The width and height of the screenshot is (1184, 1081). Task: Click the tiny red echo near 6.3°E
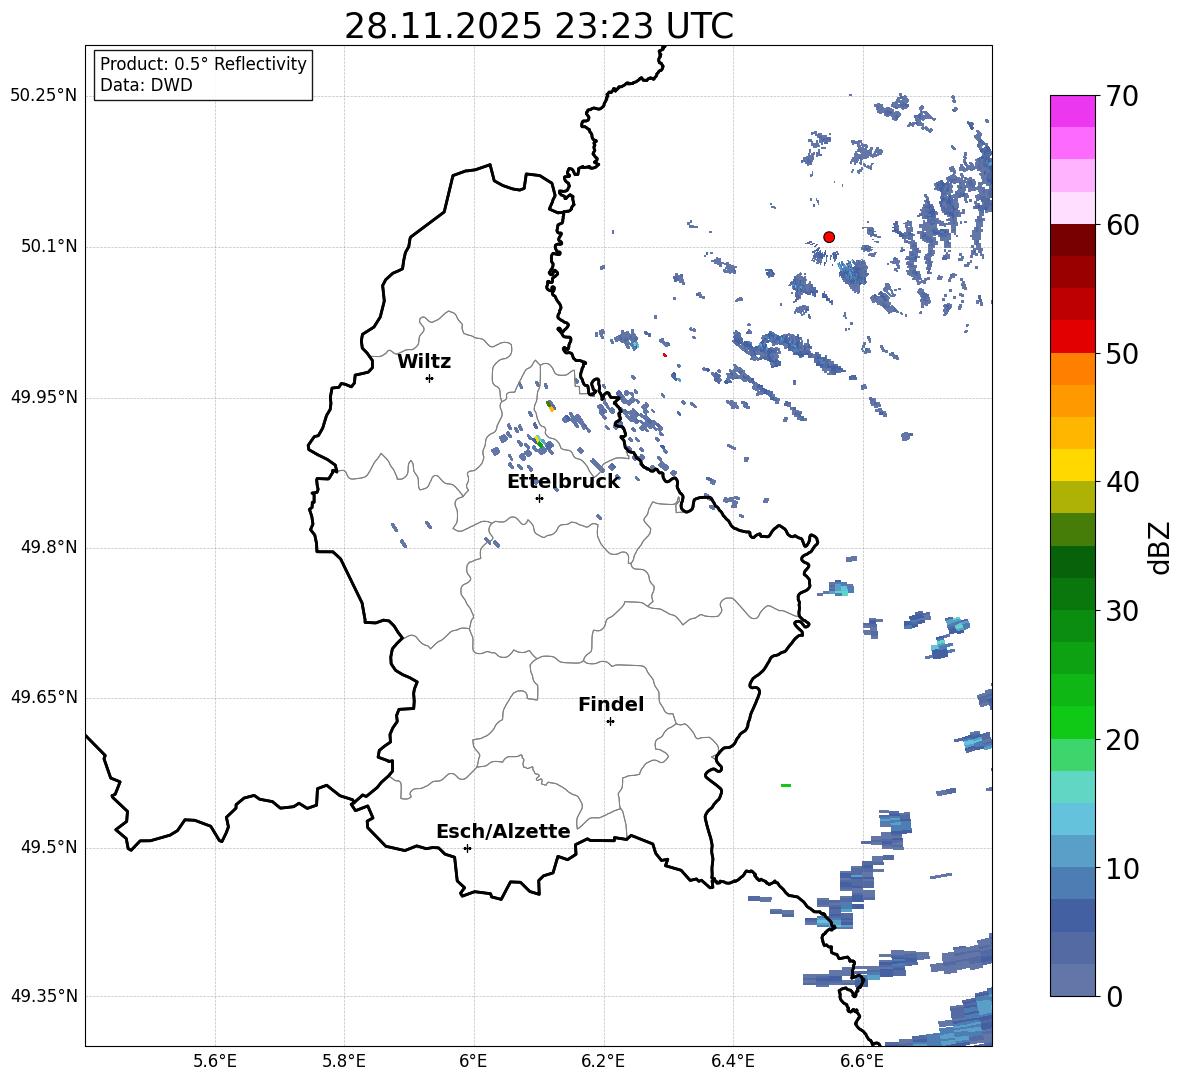(x=664, y=355)
